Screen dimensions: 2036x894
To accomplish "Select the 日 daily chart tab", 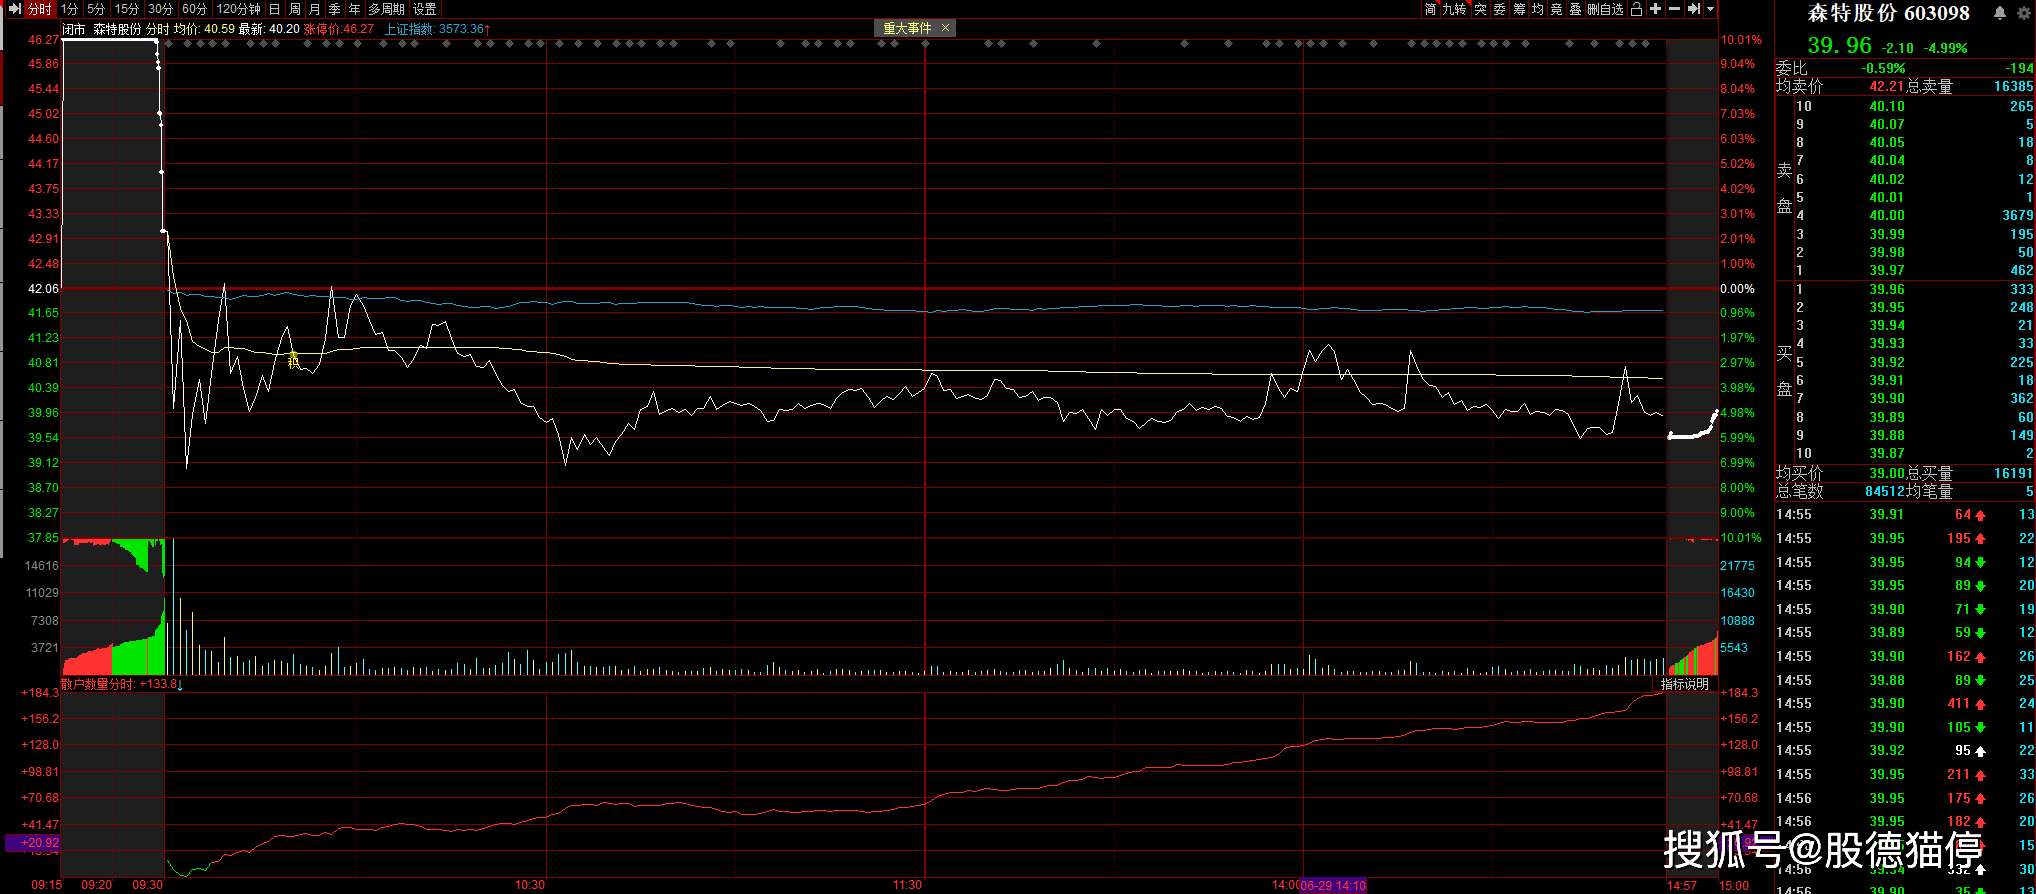I will coord(274,9).
